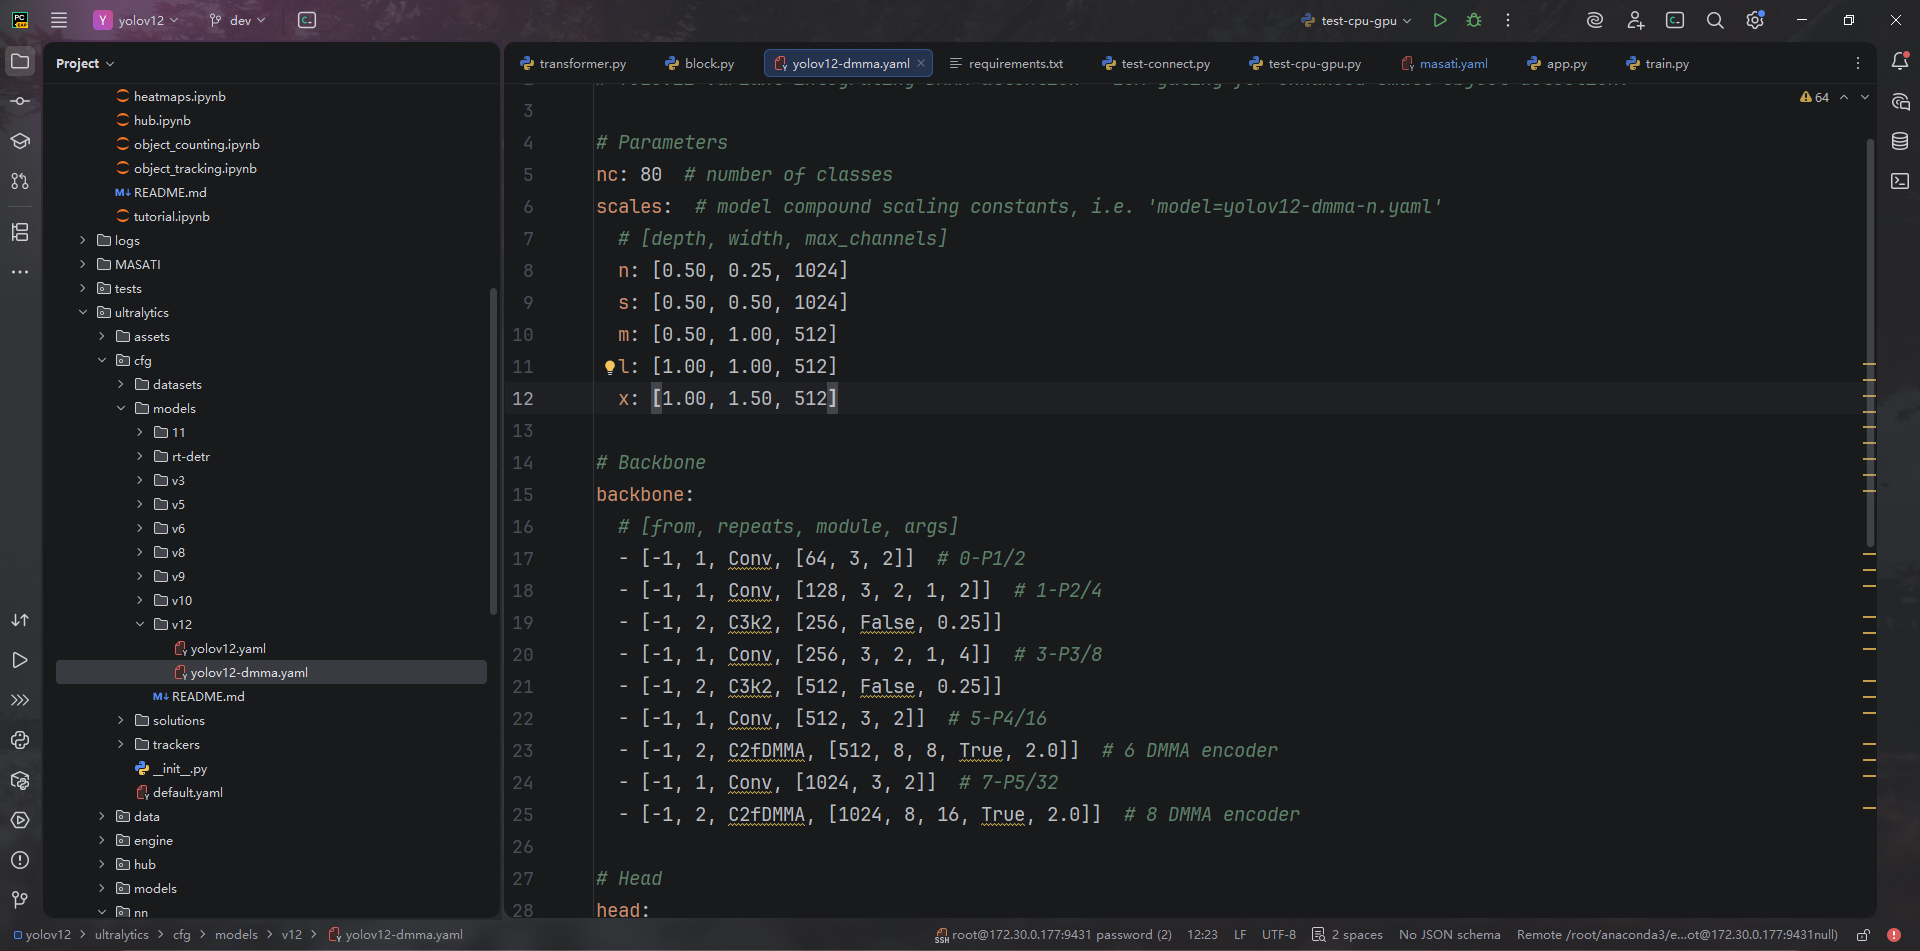Open the dev branch dropdown

tap(238, 20)
